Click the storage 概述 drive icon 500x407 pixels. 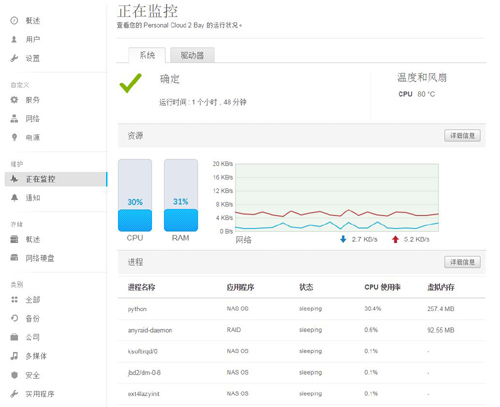coord(14,239)
